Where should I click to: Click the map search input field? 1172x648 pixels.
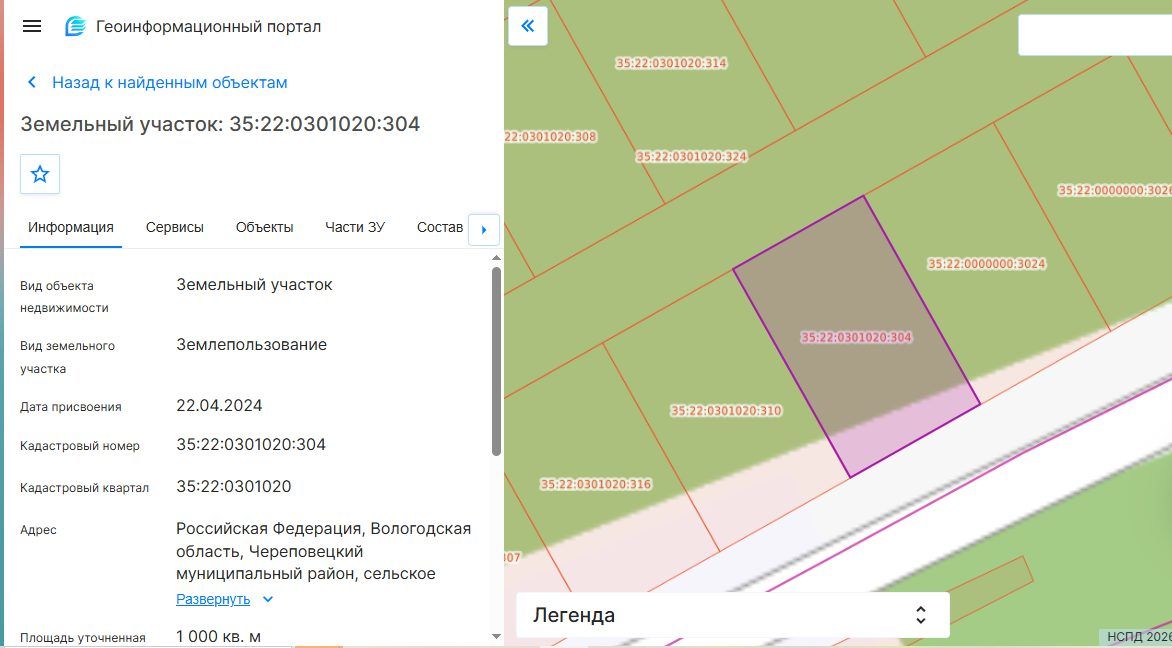coord(1095,35)
